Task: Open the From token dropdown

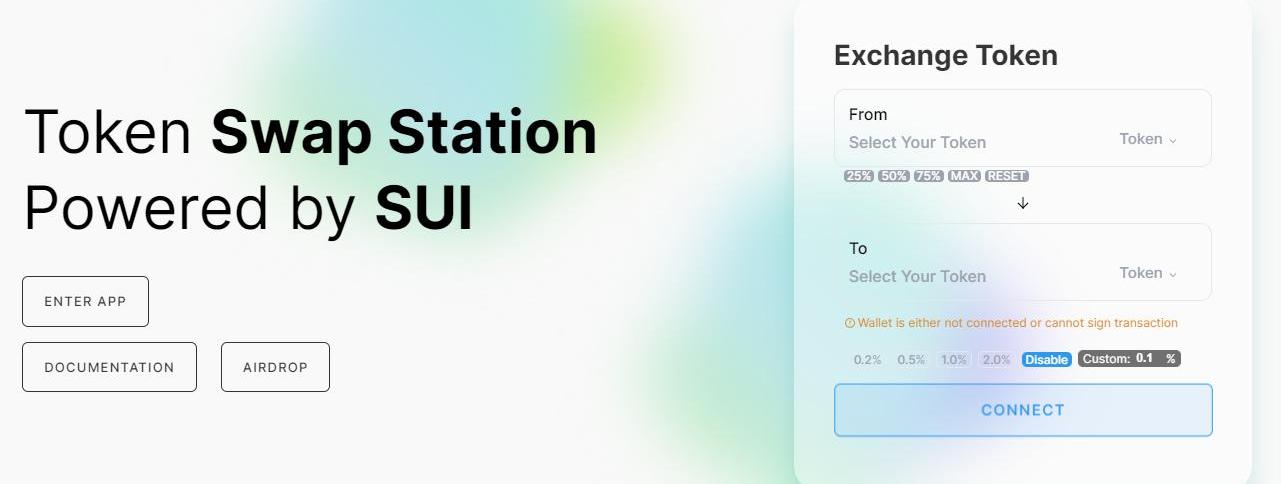Action: [1147, 139]
